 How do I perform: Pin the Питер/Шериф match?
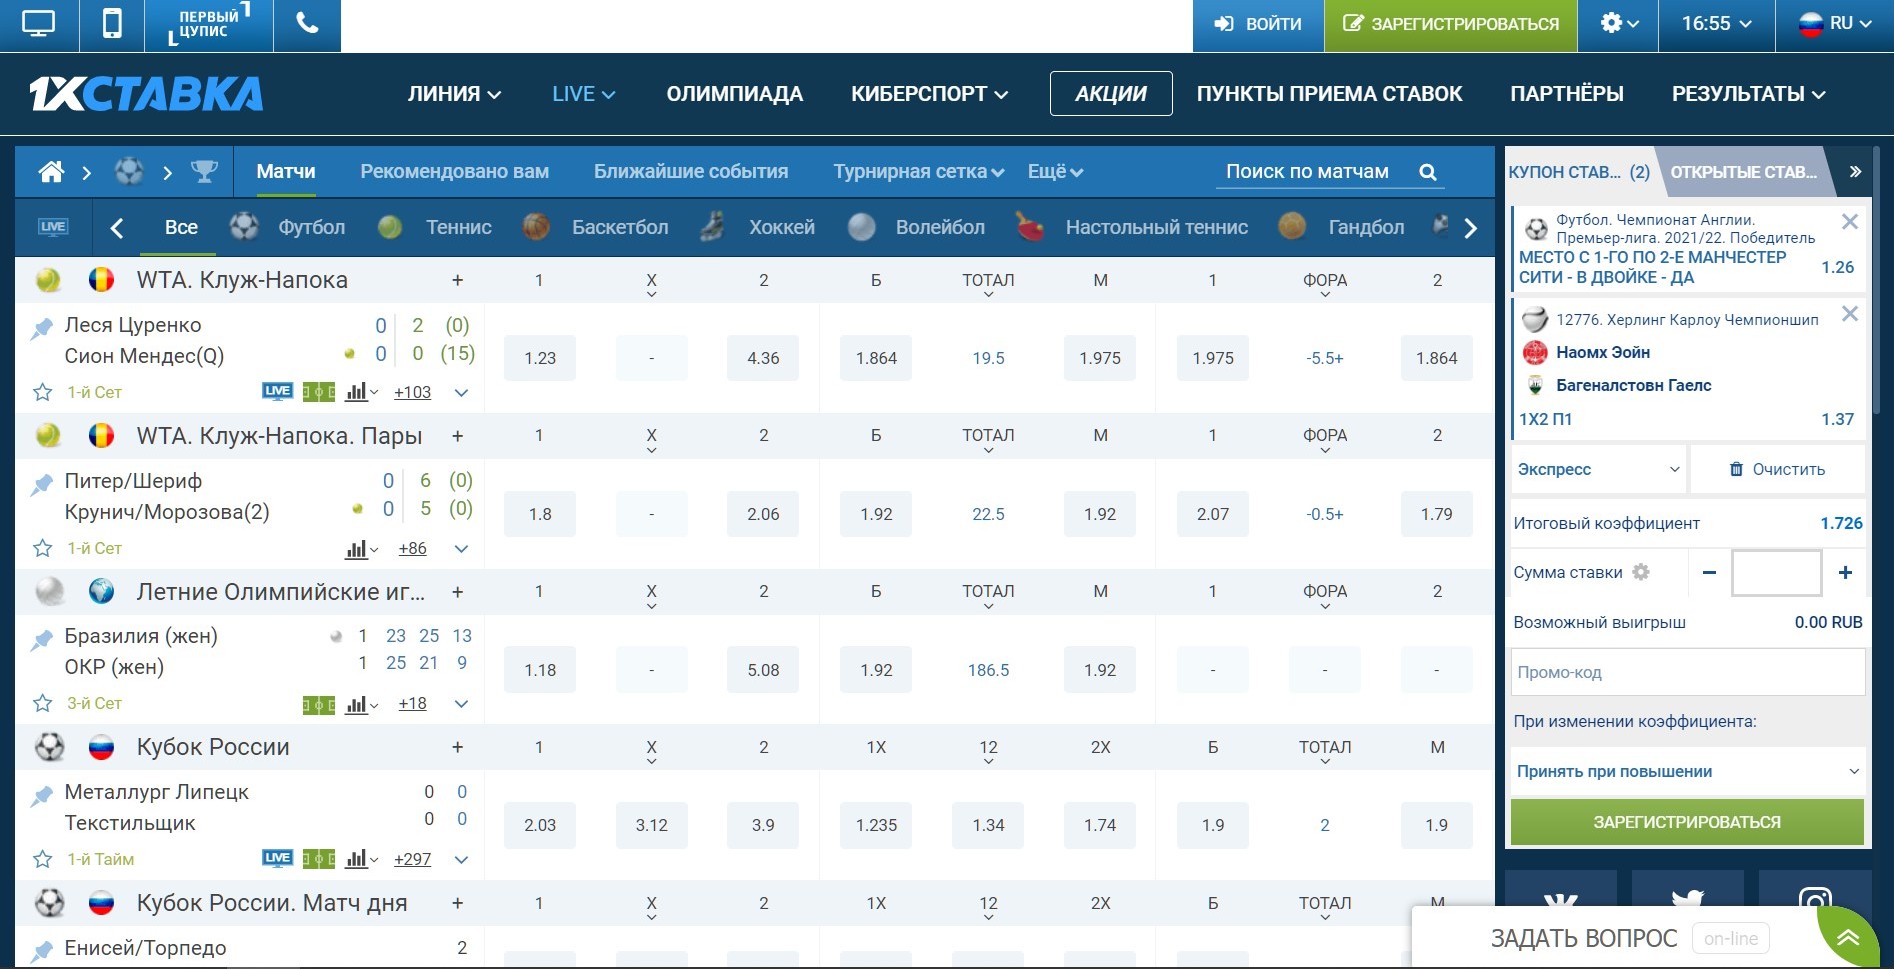pyautogui.click(x=42, y=484)
